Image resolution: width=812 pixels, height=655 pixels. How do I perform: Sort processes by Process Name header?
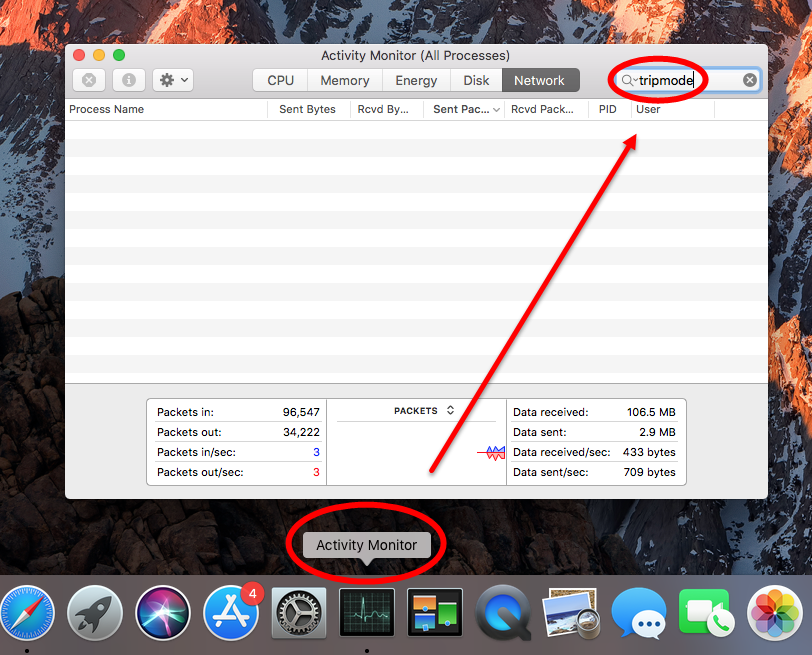pyautogui.click(x=106, y=109)
